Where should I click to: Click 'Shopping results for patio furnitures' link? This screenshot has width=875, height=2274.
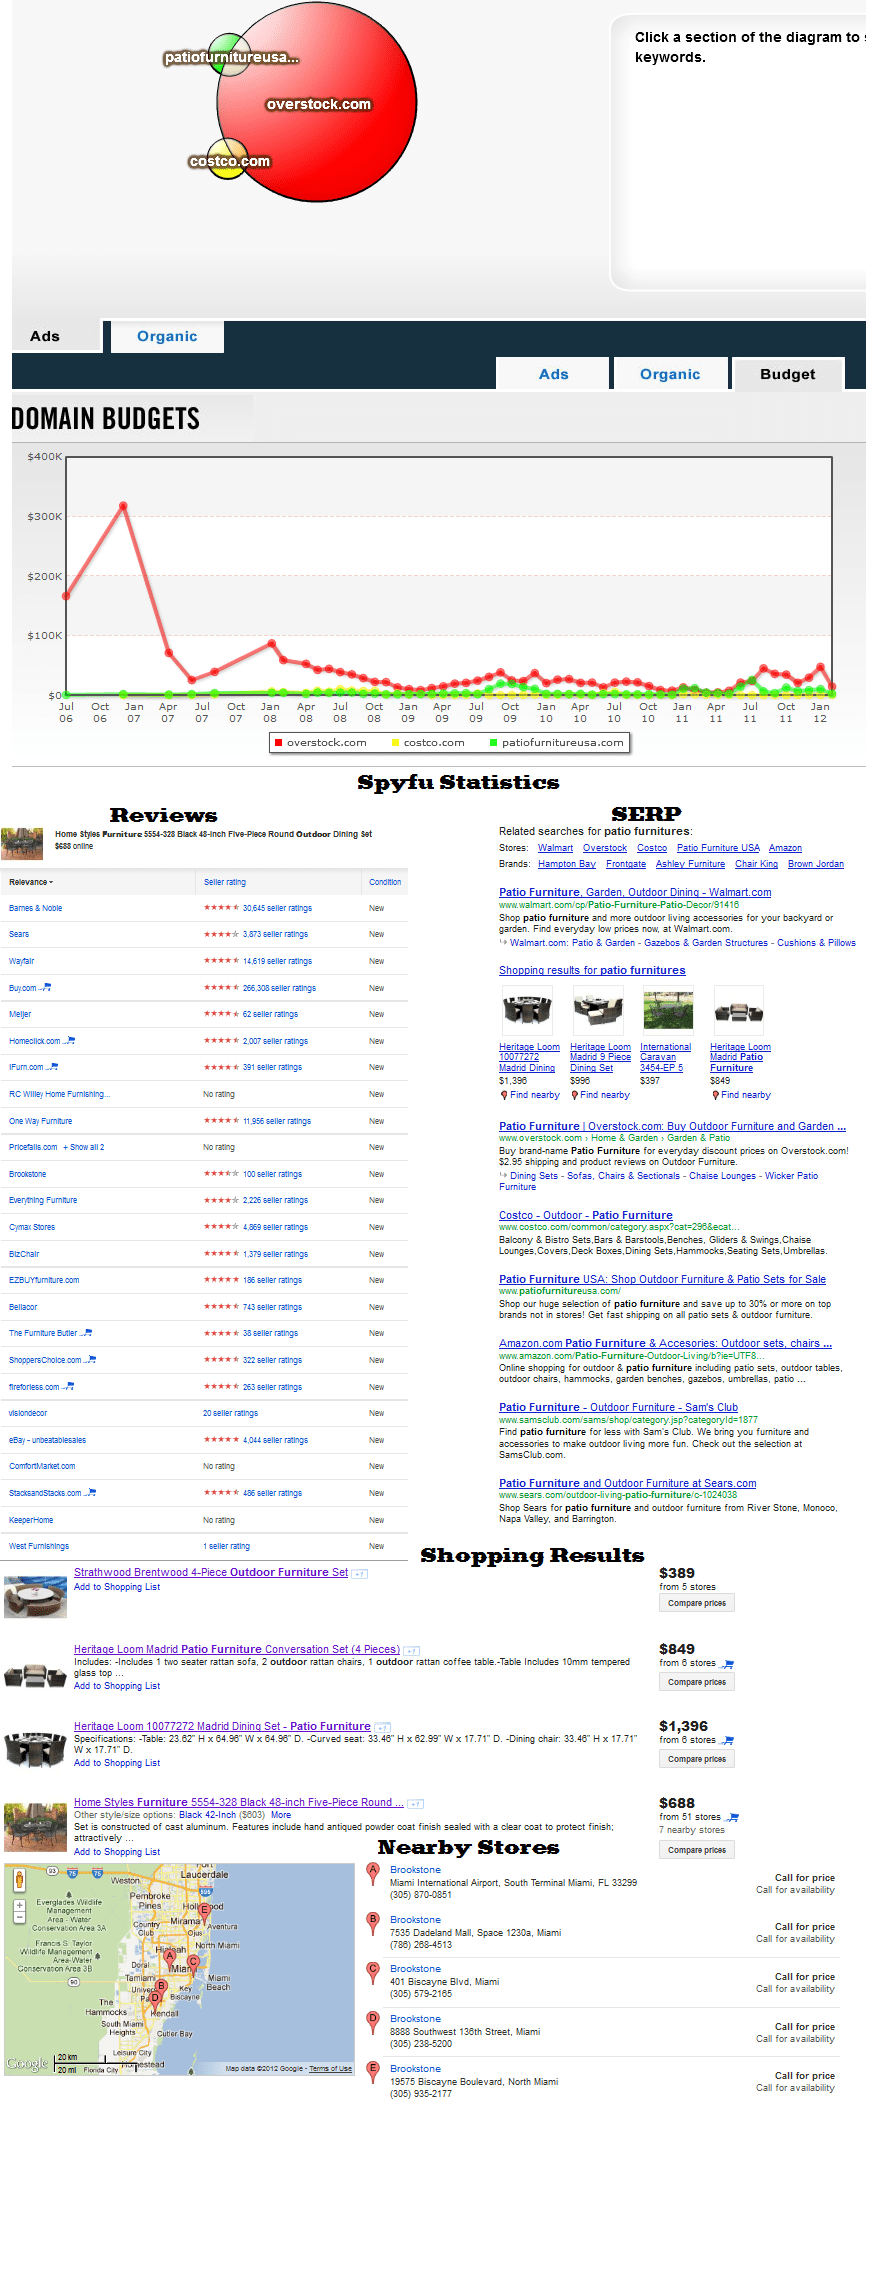pyautogui.click(x=592, y=970)
